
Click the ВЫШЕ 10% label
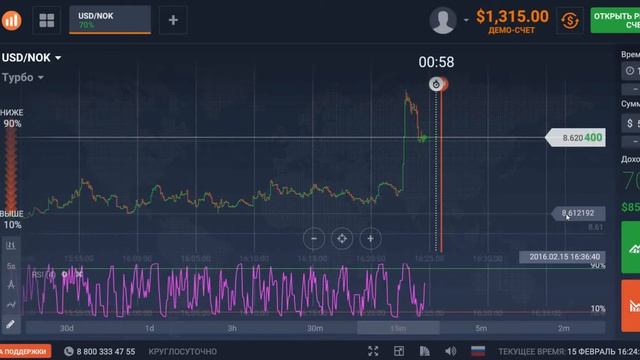pyautogui.click(x=12, y=219)
